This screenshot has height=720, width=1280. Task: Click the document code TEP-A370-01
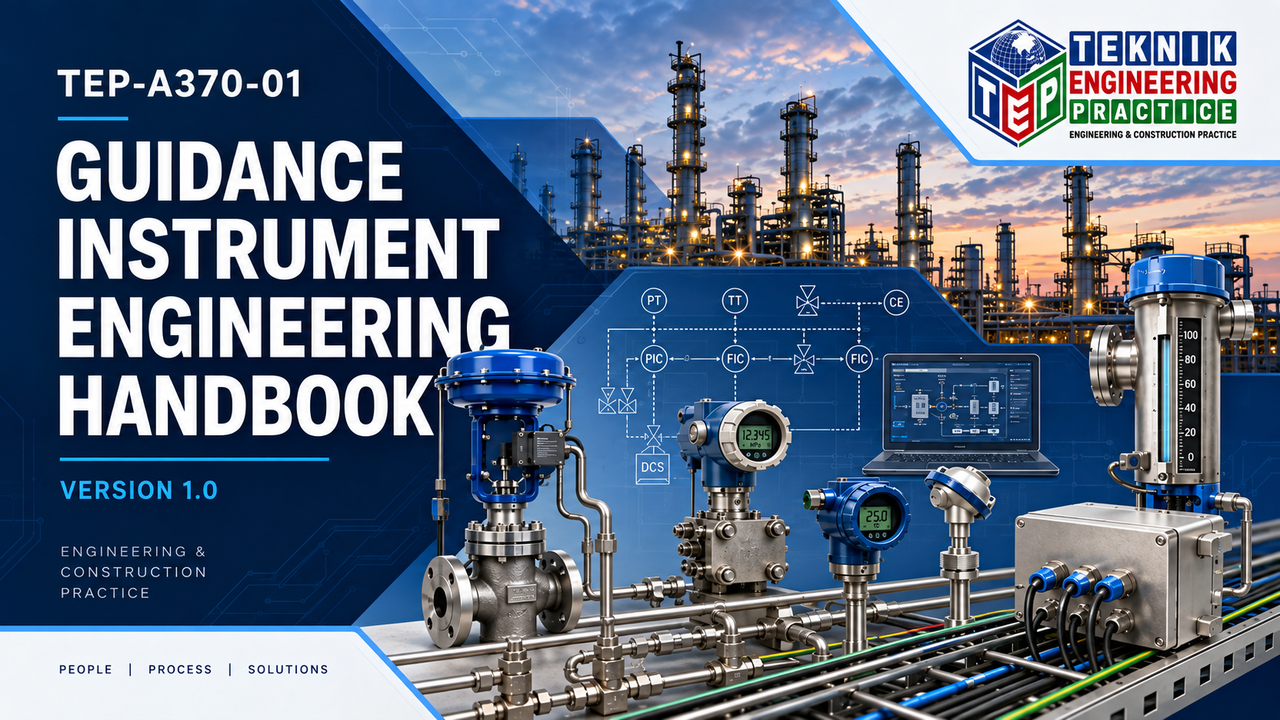pyautogui.click(x=180, y=85)
